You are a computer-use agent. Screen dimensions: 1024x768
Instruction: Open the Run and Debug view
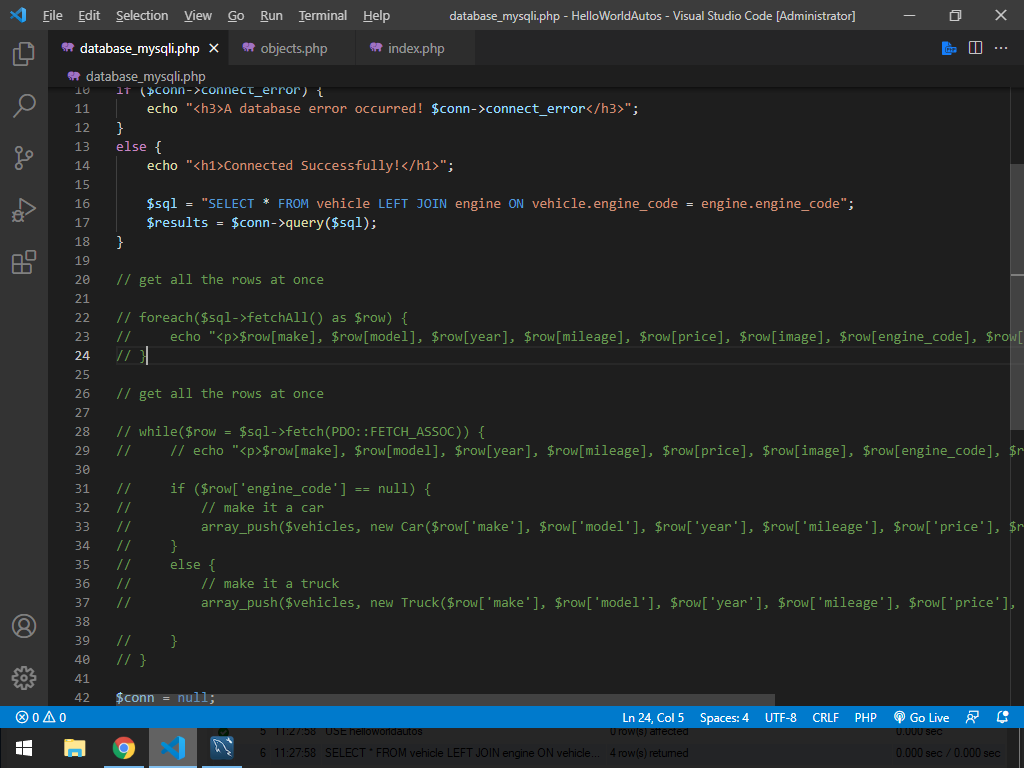click(24, 210)
